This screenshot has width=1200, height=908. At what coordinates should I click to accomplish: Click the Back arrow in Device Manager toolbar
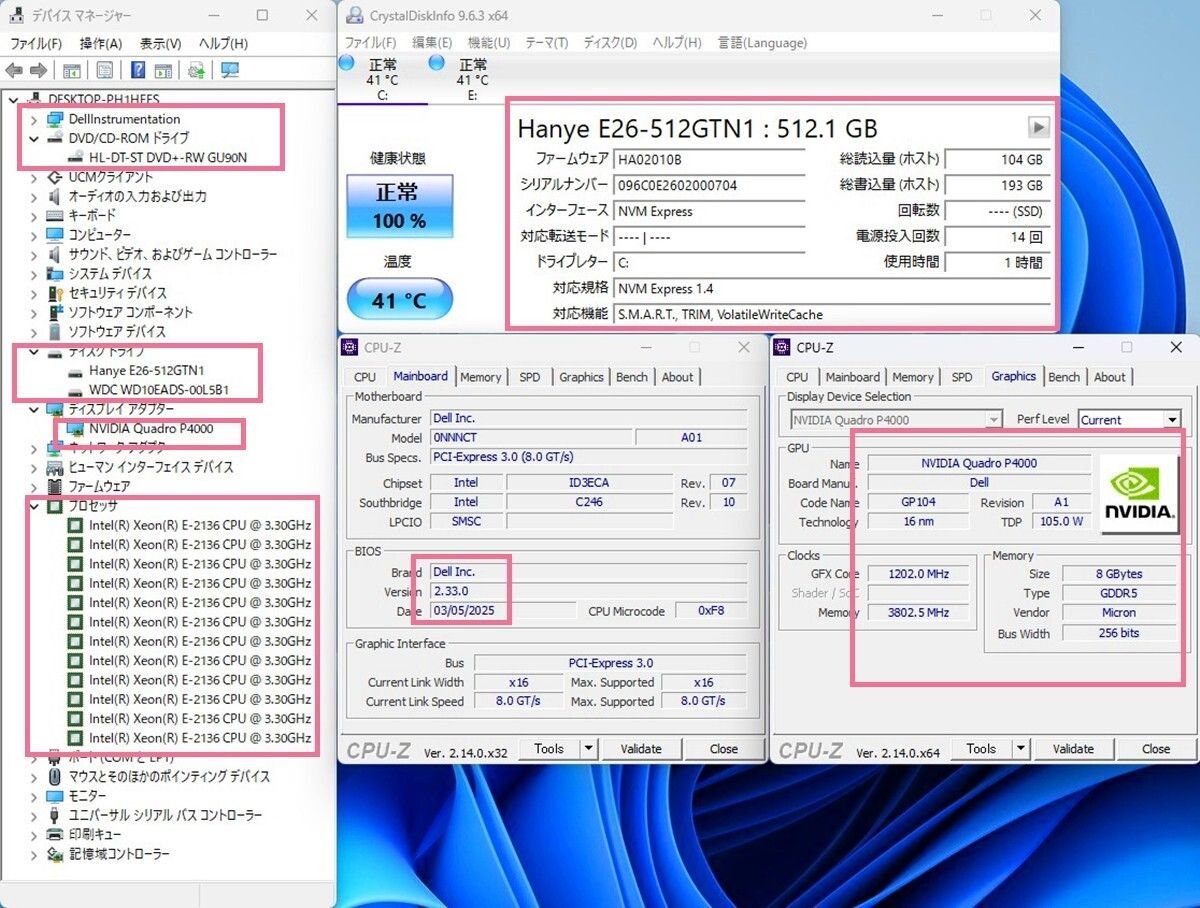pyautogui.click(x=14, y=70)
